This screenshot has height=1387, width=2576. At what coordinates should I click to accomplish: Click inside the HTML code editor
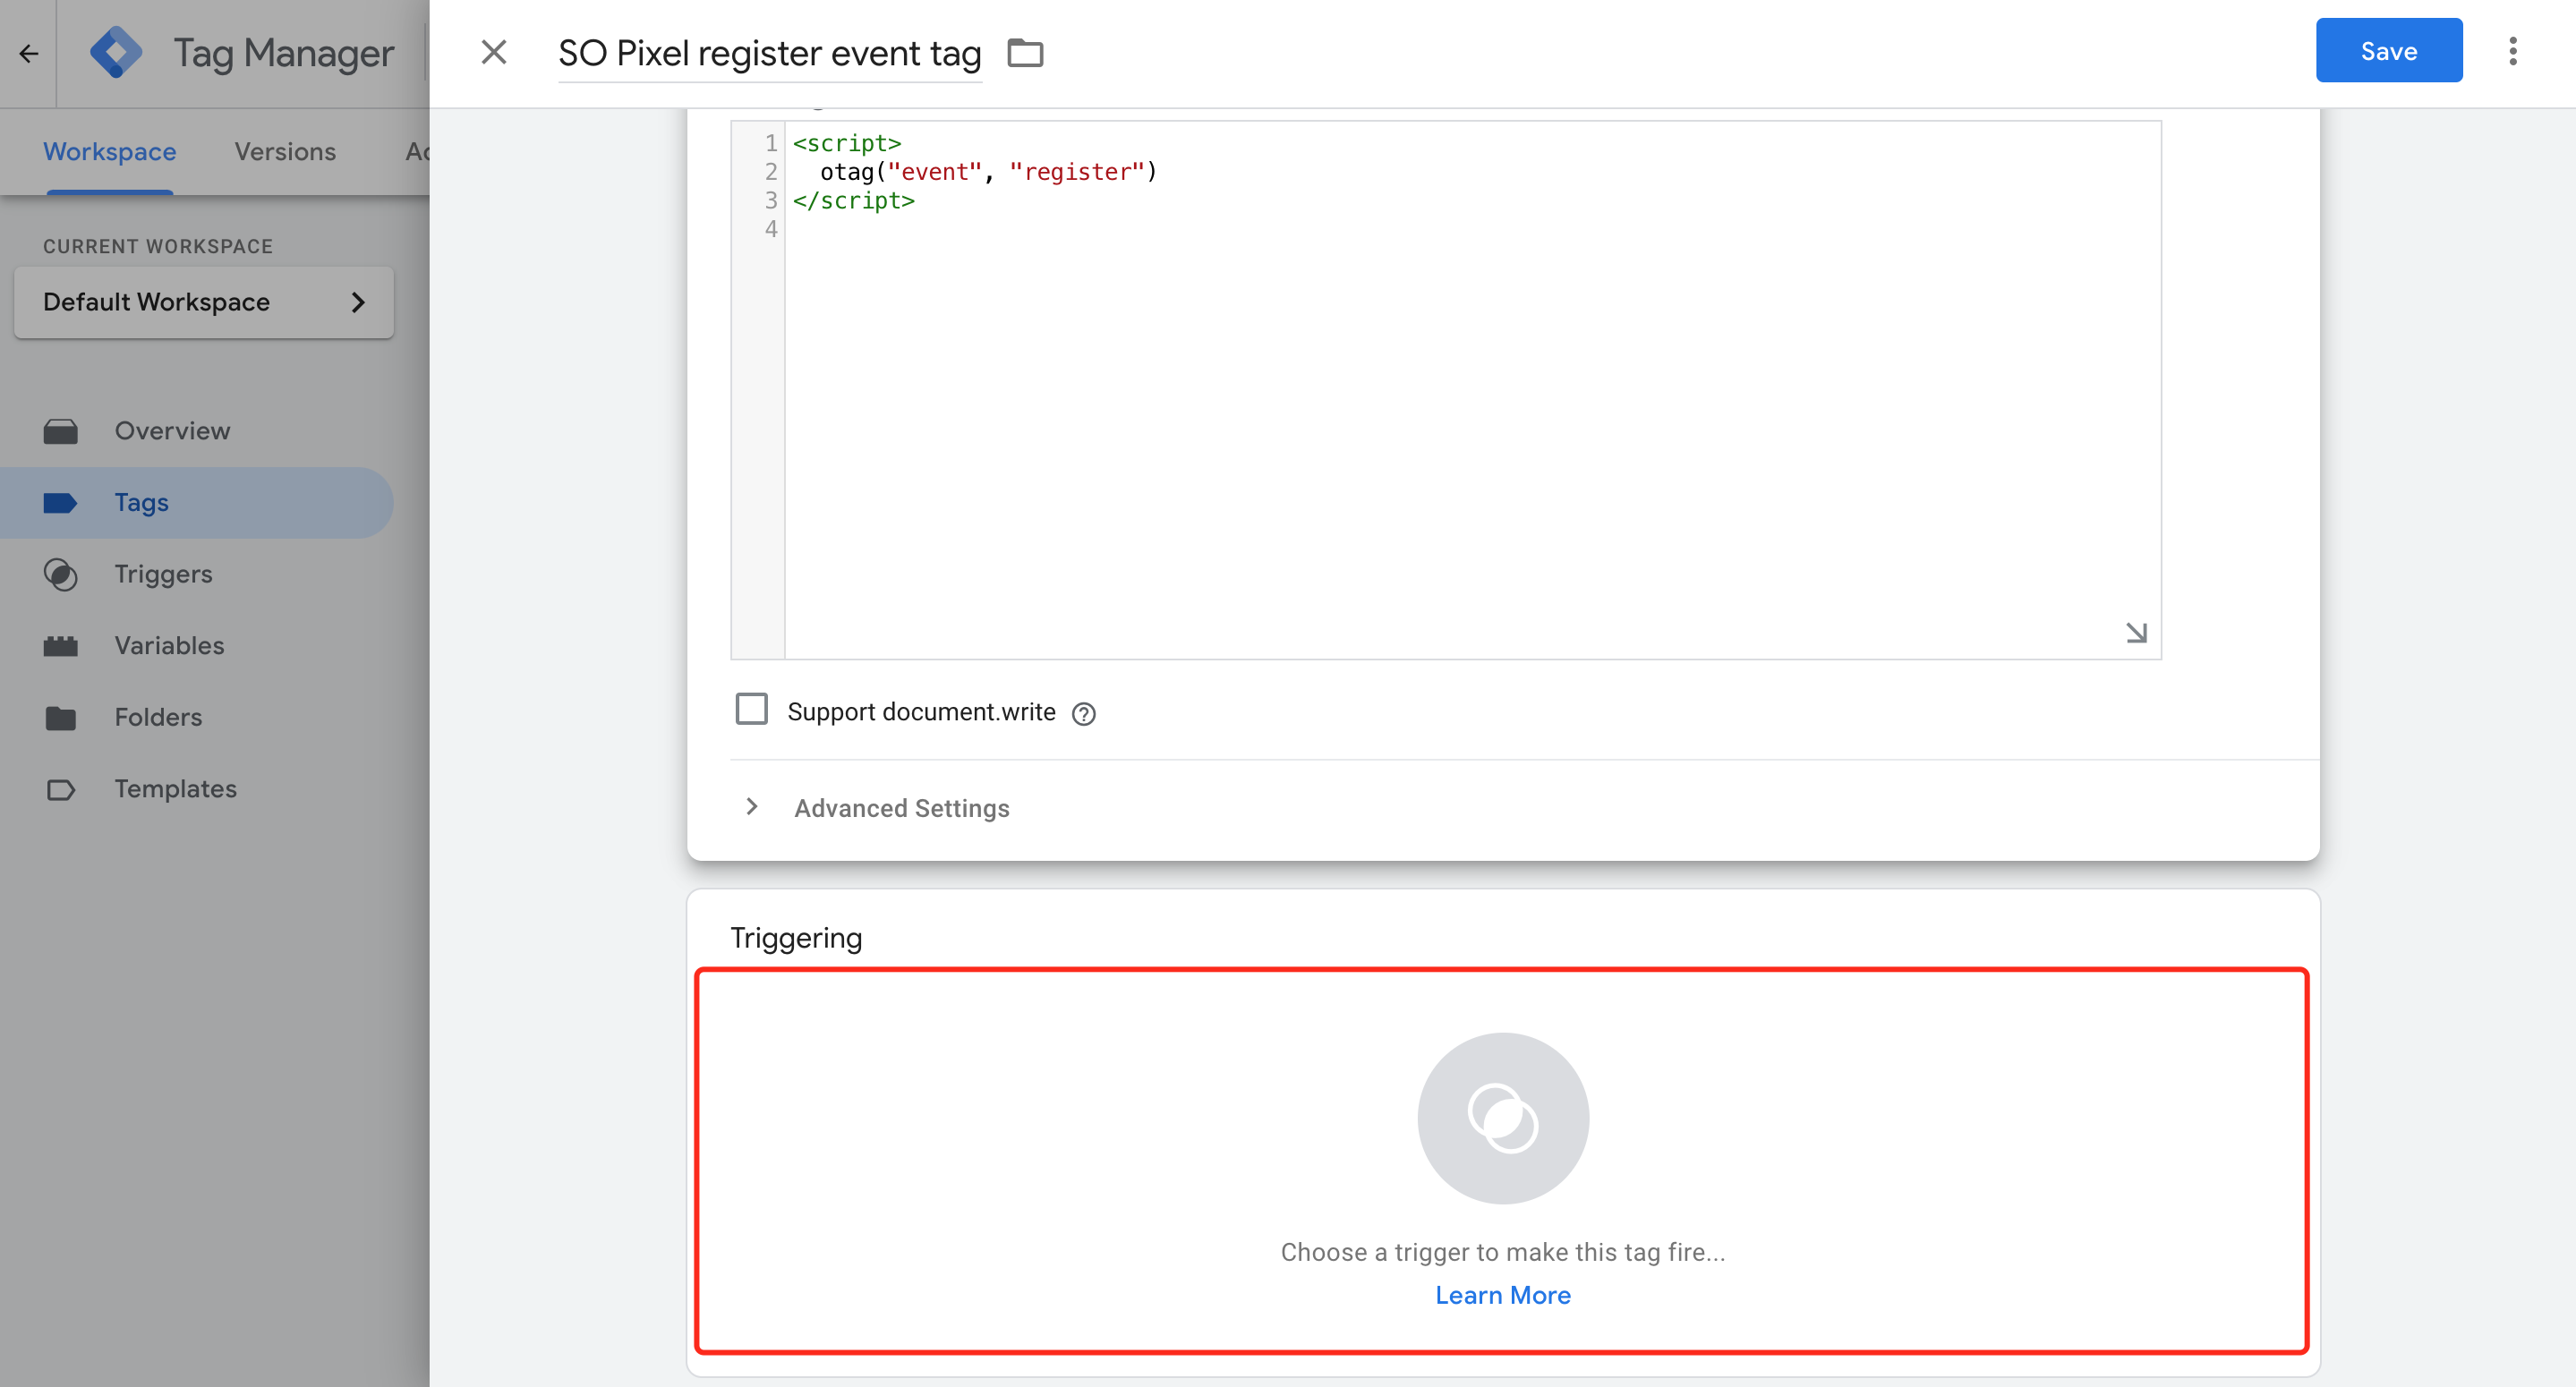[x=1470, y=400]
